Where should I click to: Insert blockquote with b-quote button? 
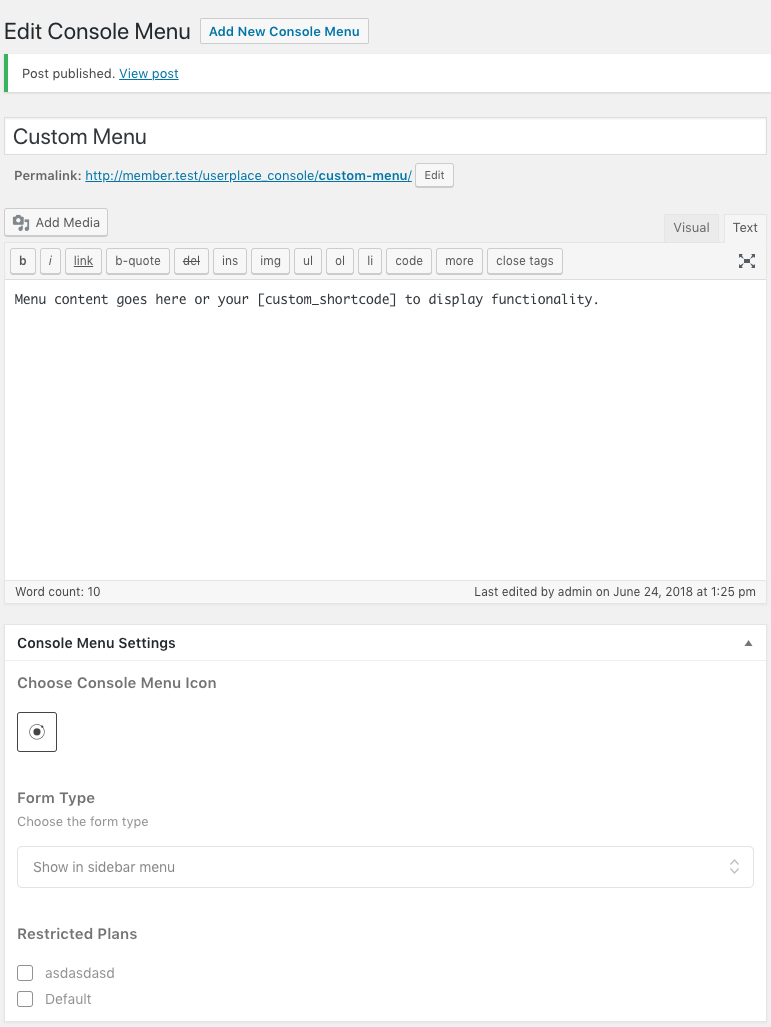tap(138, 261)
